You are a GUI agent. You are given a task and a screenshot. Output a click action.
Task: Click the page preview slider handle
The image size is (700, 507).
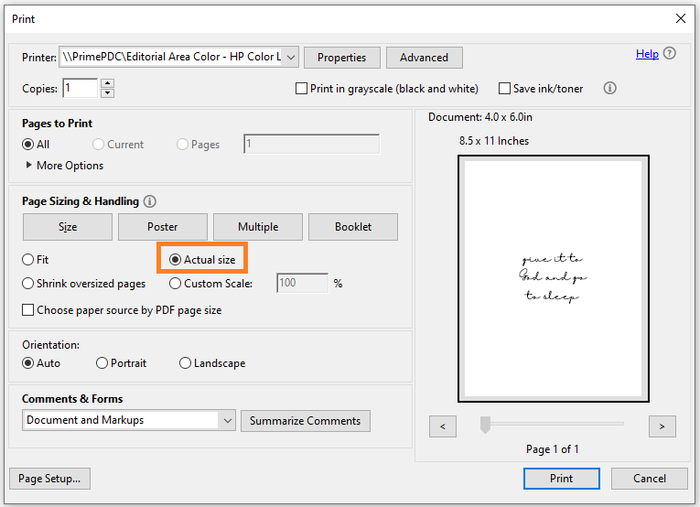[485, 425]
